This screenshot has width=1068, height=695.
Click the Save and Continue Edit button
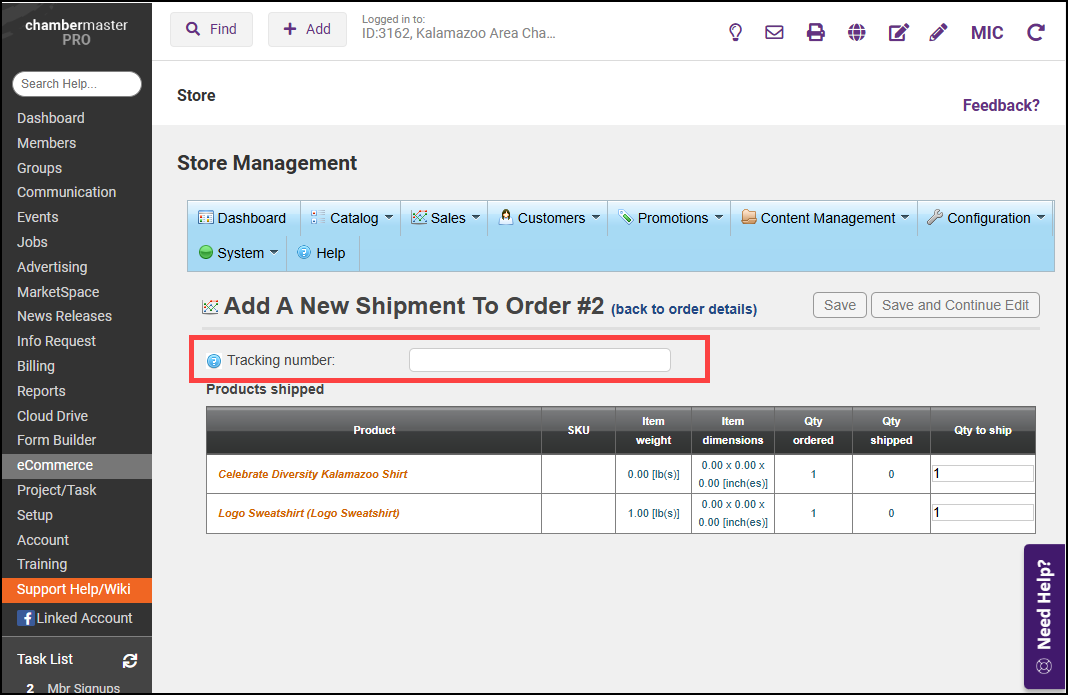point(955,305)
